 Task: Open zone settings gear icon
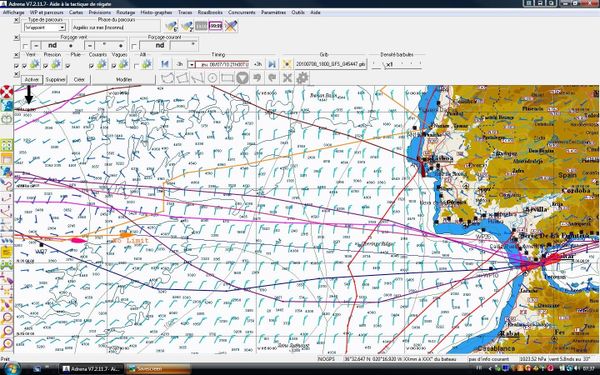click(x=302, y=78)
